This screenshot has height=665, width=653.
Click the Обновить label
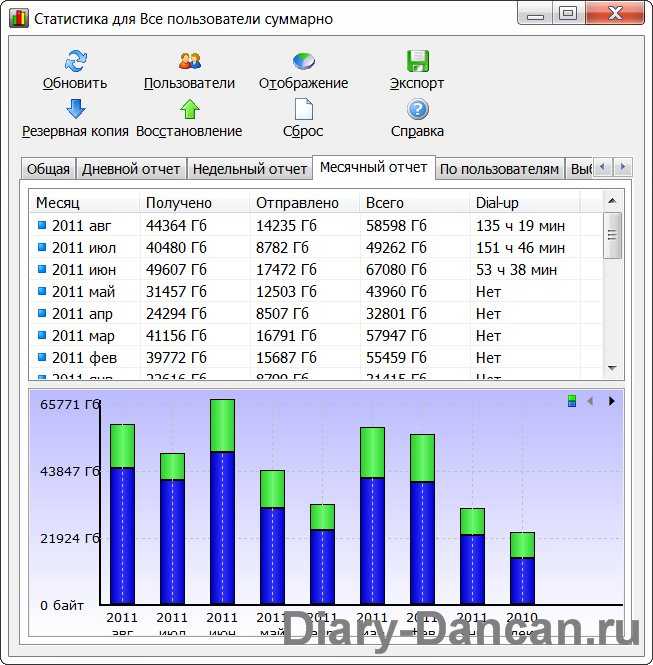(x=75, y=83)
